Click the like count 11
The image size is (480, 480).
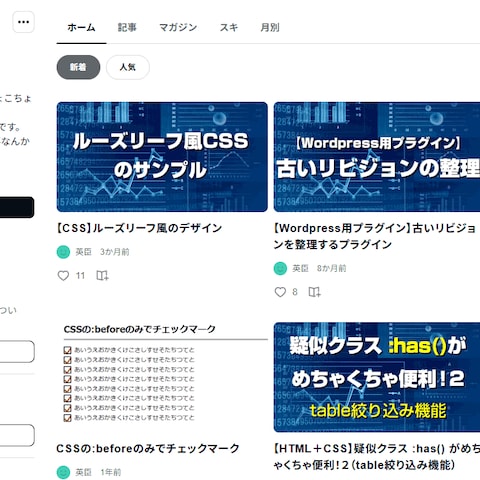[80, 276]
